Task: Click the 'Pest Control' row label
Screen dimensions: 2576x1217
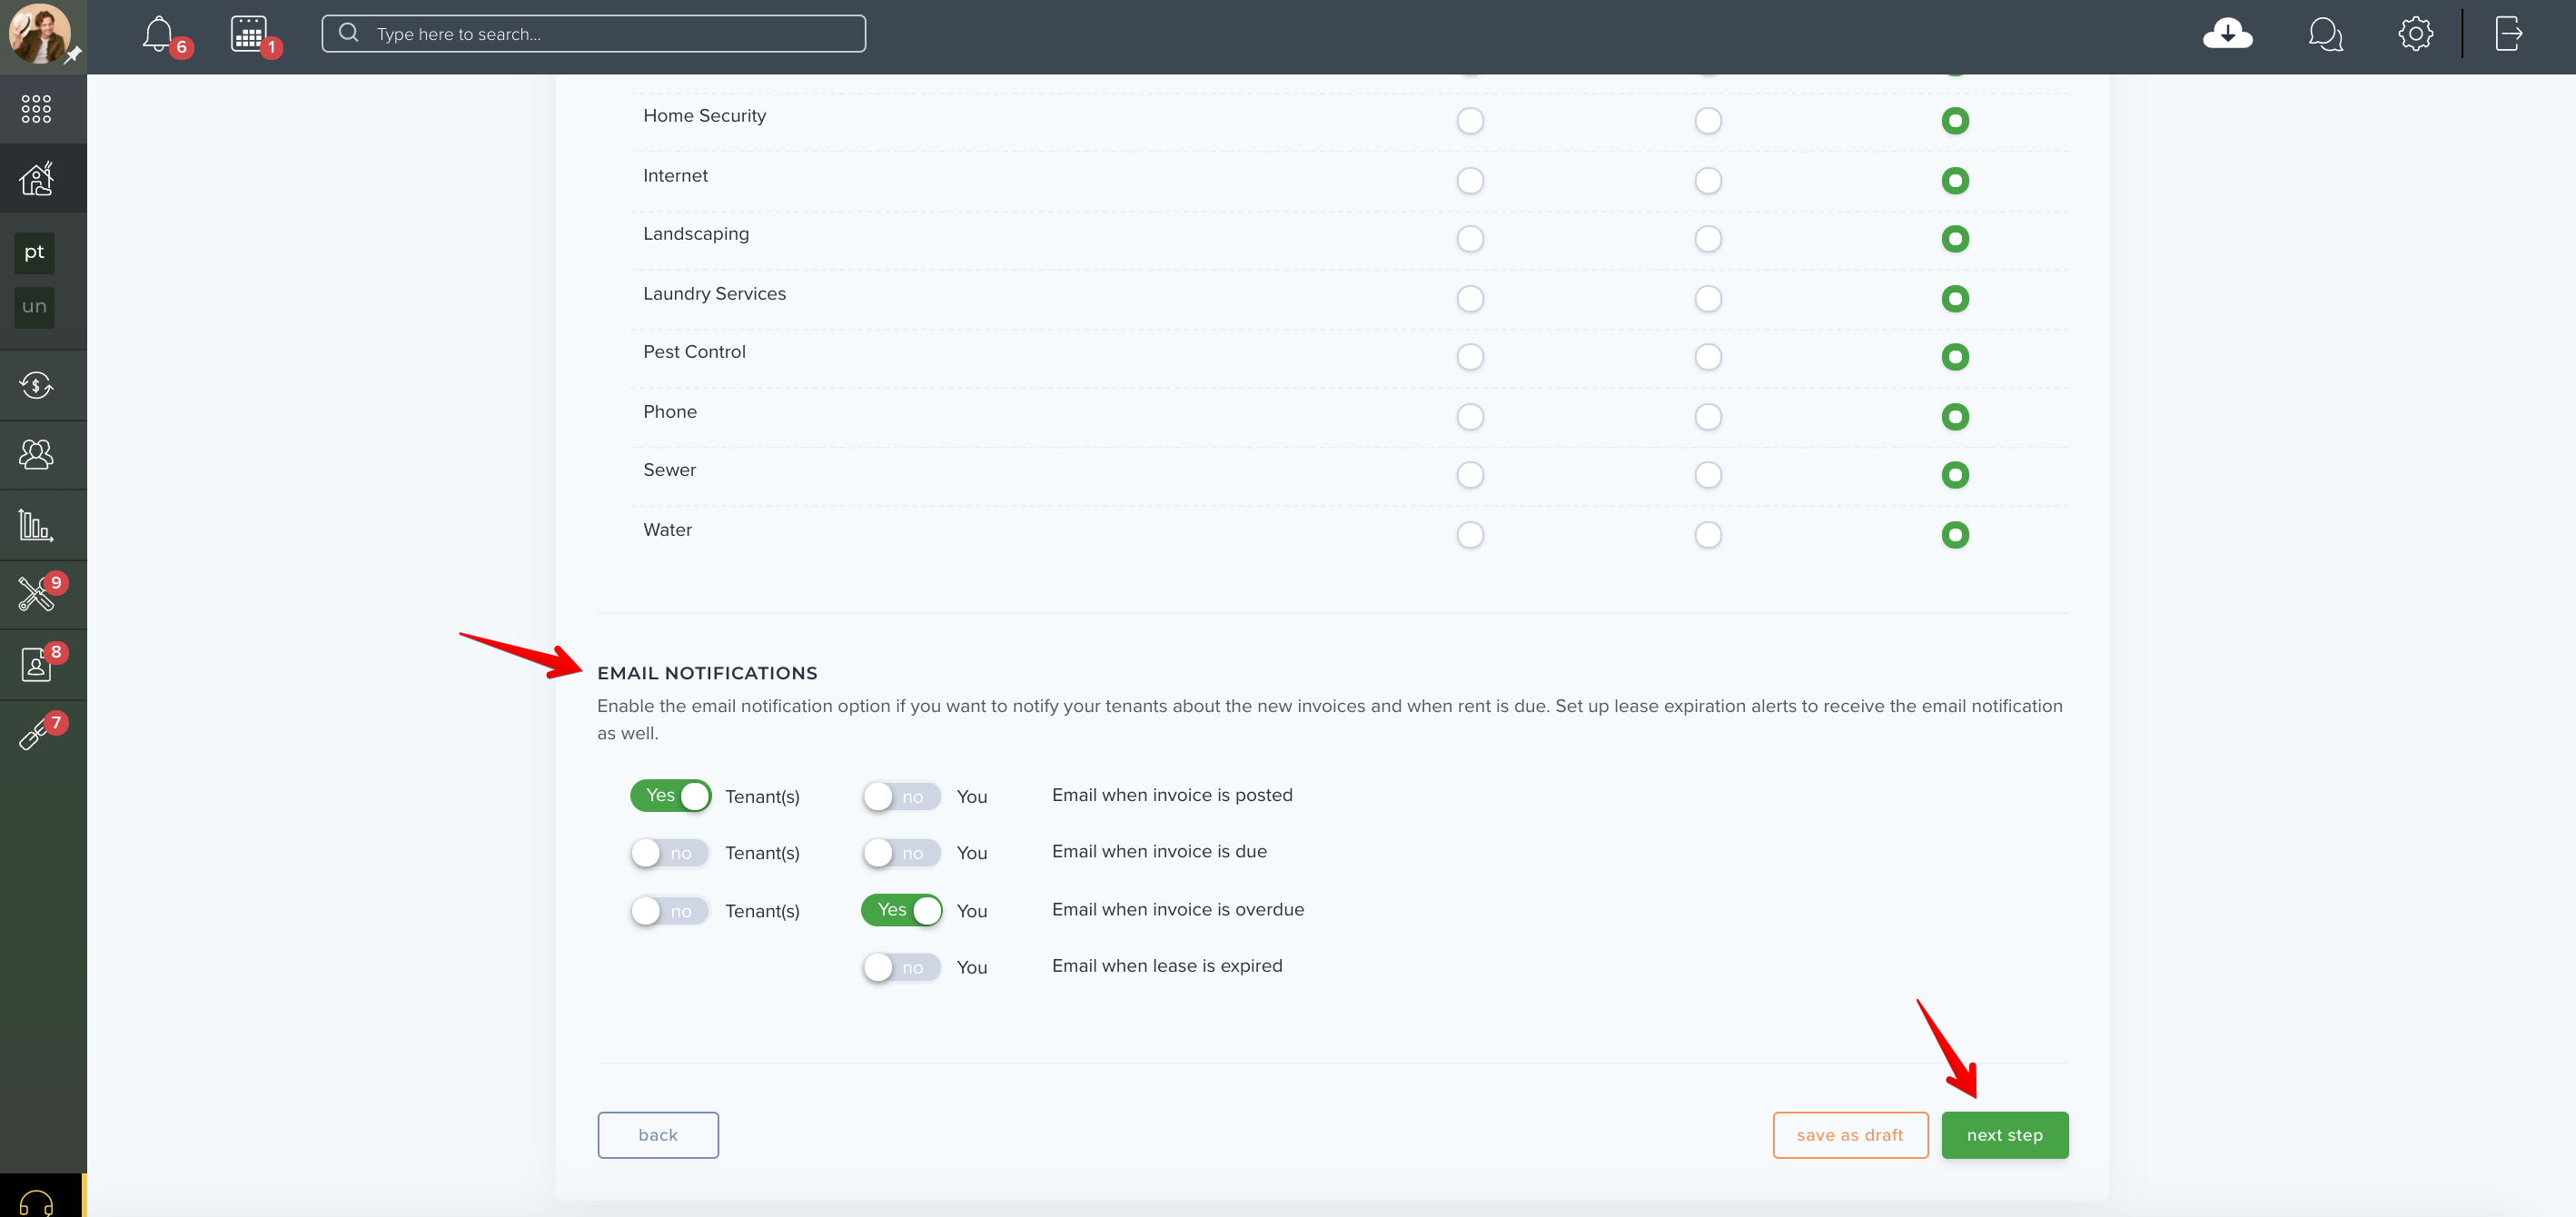Action: pyautogui.click(x=694, y=352)
